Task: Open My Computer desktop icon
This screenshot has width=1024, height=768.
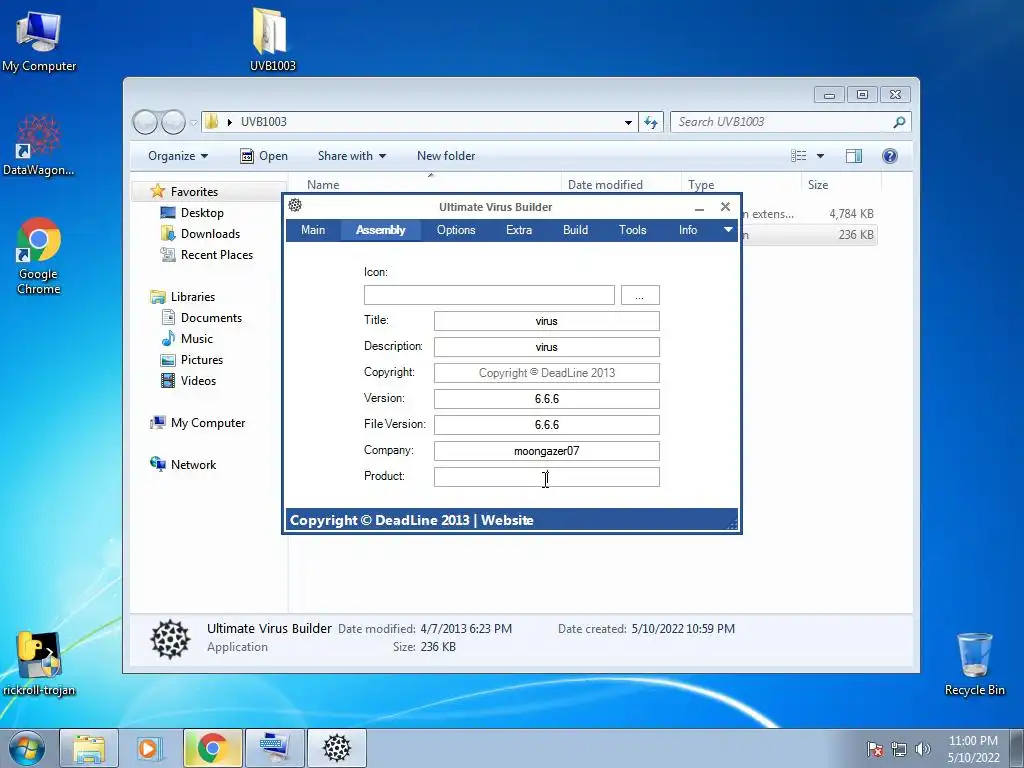Action: pyautogui.click(x=39, y=40)
